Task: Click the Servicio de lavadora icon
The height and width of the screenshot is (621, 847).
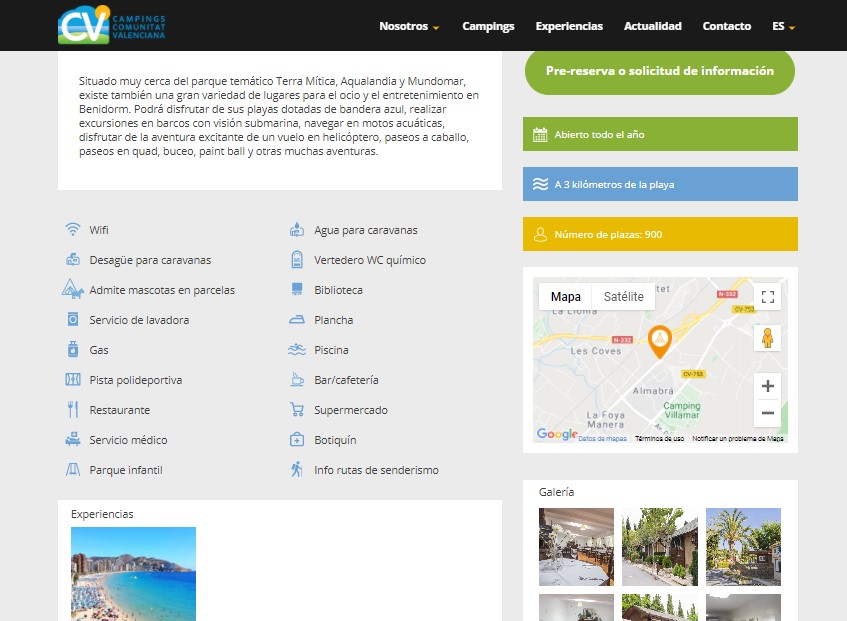Action: (x=72, y=320)
